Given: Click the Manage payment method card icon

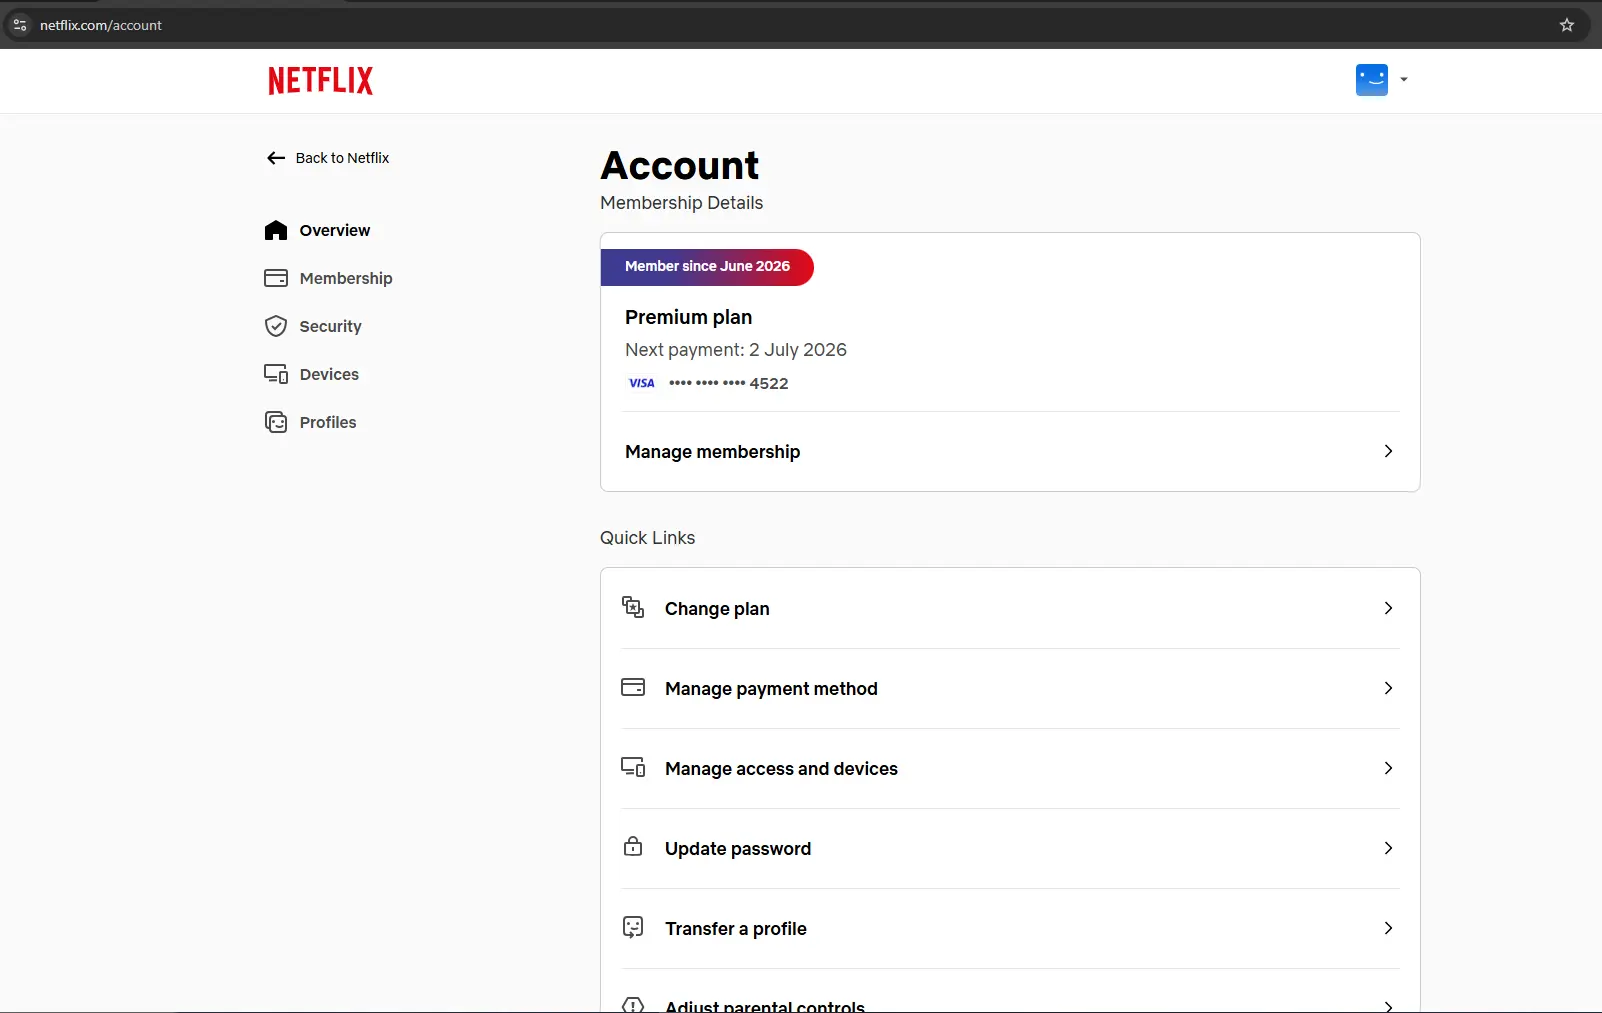Looking at the screenshot, I should pyautogui.click(x=633, y=687).
